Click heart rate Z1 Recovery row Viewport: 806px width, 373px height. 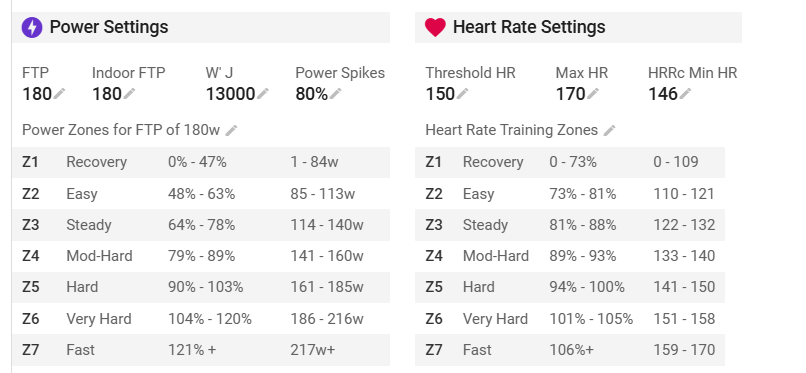pos(570,162)
